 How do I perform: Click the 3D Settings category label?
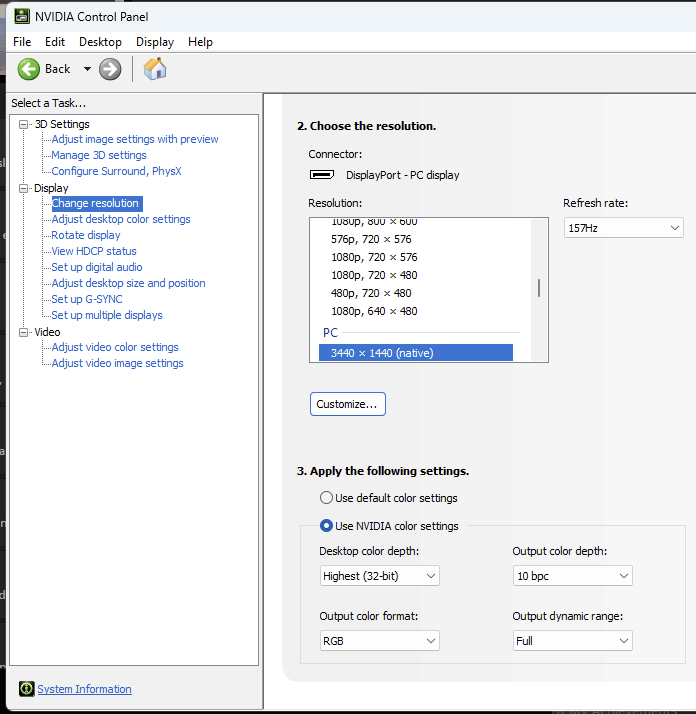click(x=62, y=124)
